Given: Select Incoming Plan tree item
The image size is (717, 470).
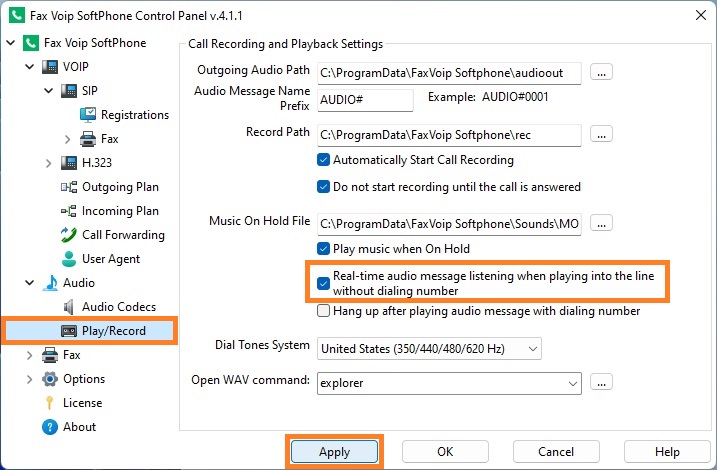Looking at the screenshot, I should [120, 211].
